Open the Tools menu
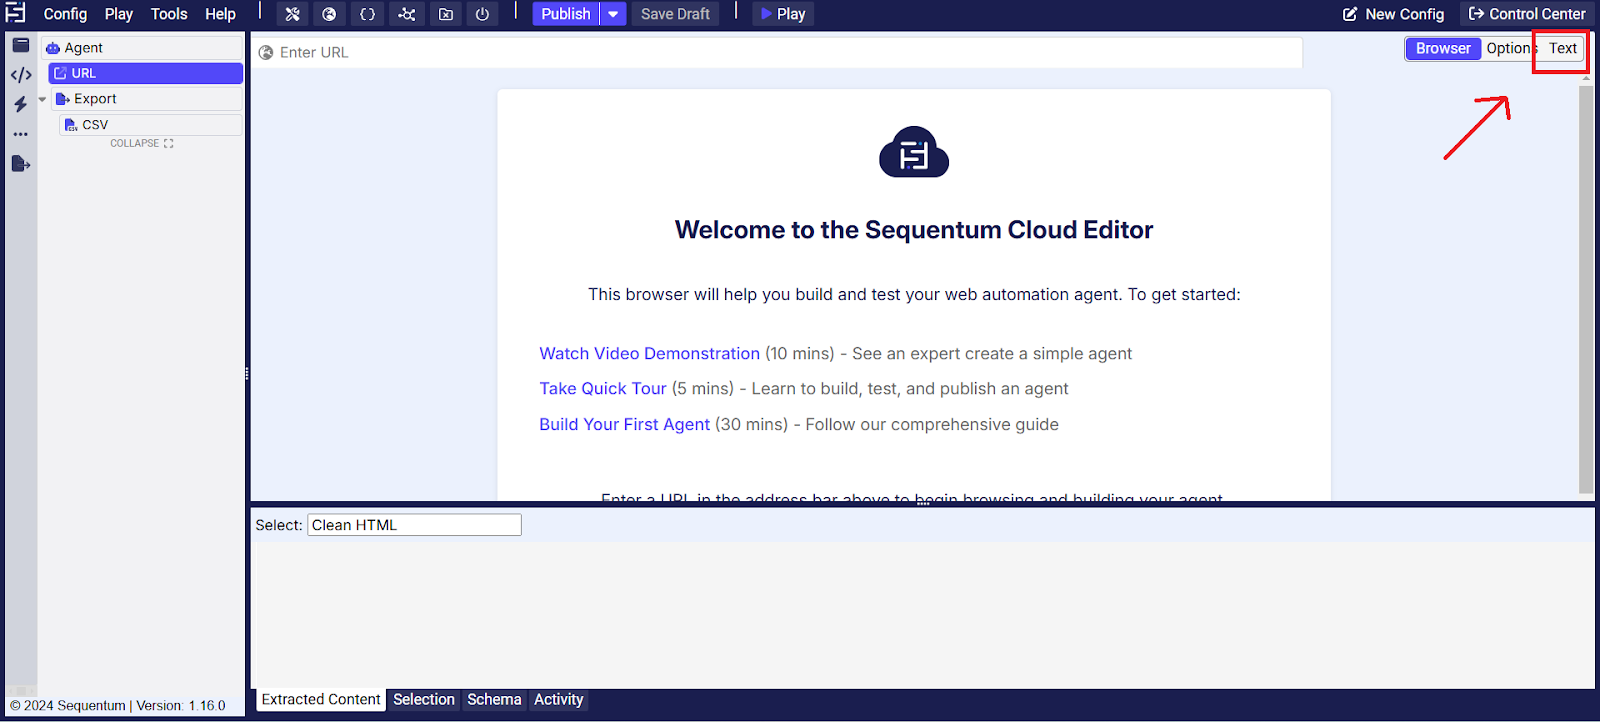The width and height of the screenshot is (1600, 722). (x=169, y=14)
